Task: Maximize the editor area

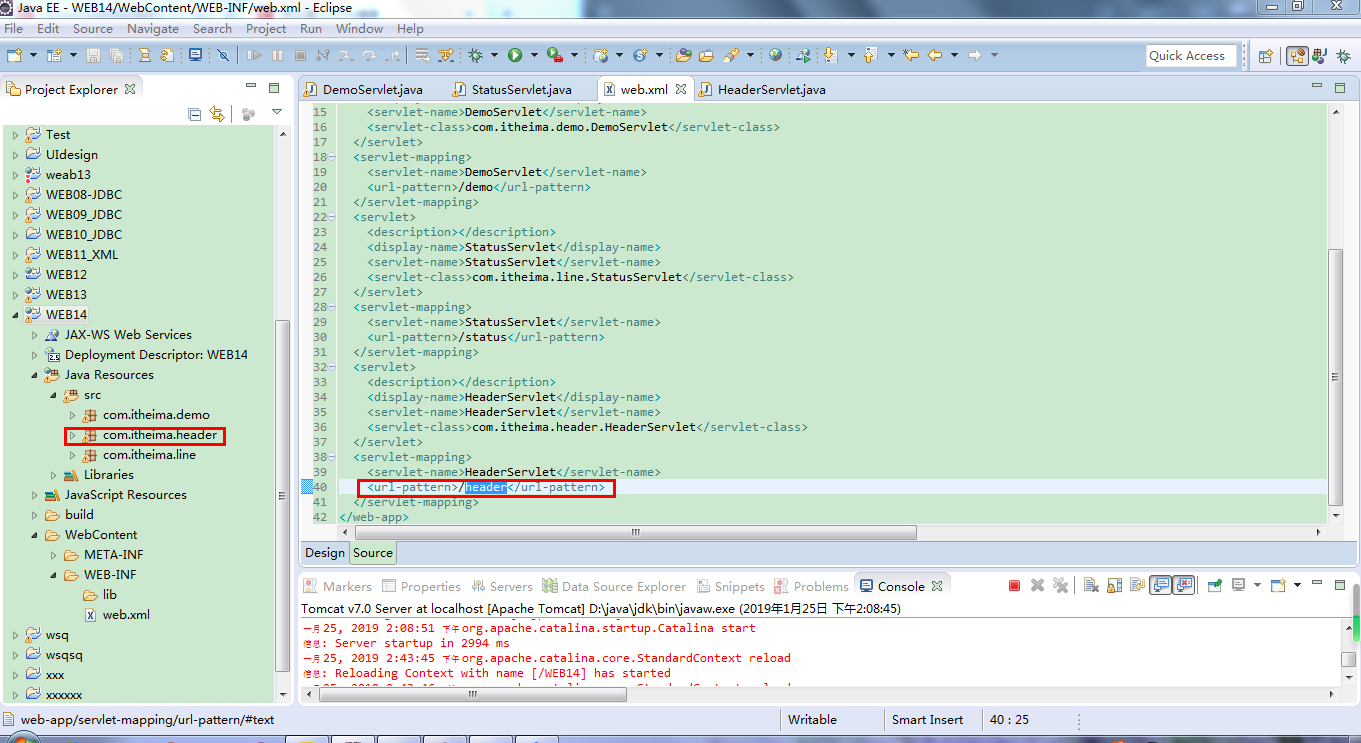Action: pos(1341,88)
